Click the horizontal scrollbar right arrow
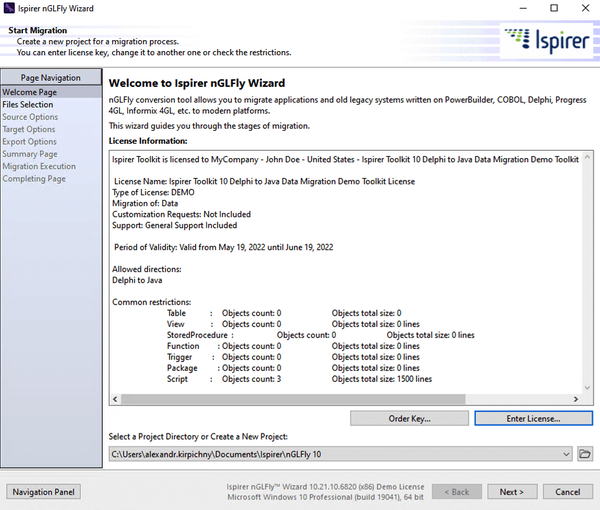This screenshot has height=510, width=600. coord(576,399)
